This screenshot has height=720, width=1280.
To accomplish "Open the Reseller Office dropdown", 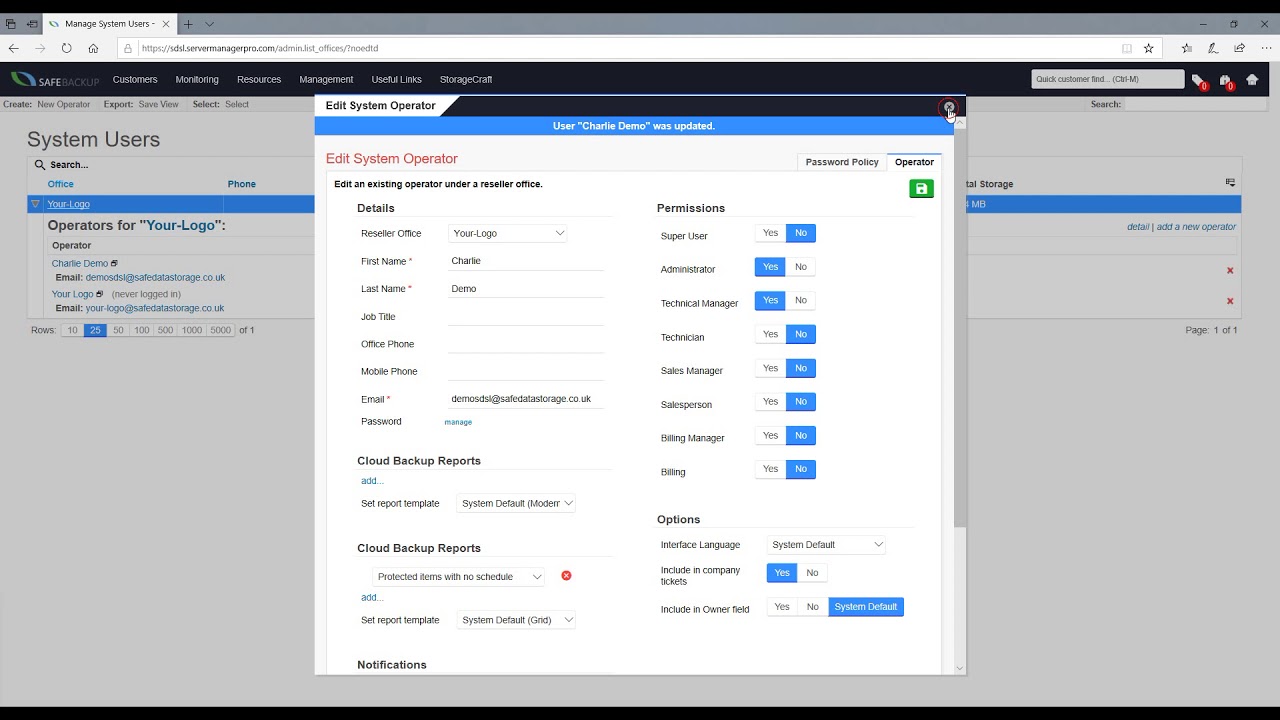I will pos(508,233).
